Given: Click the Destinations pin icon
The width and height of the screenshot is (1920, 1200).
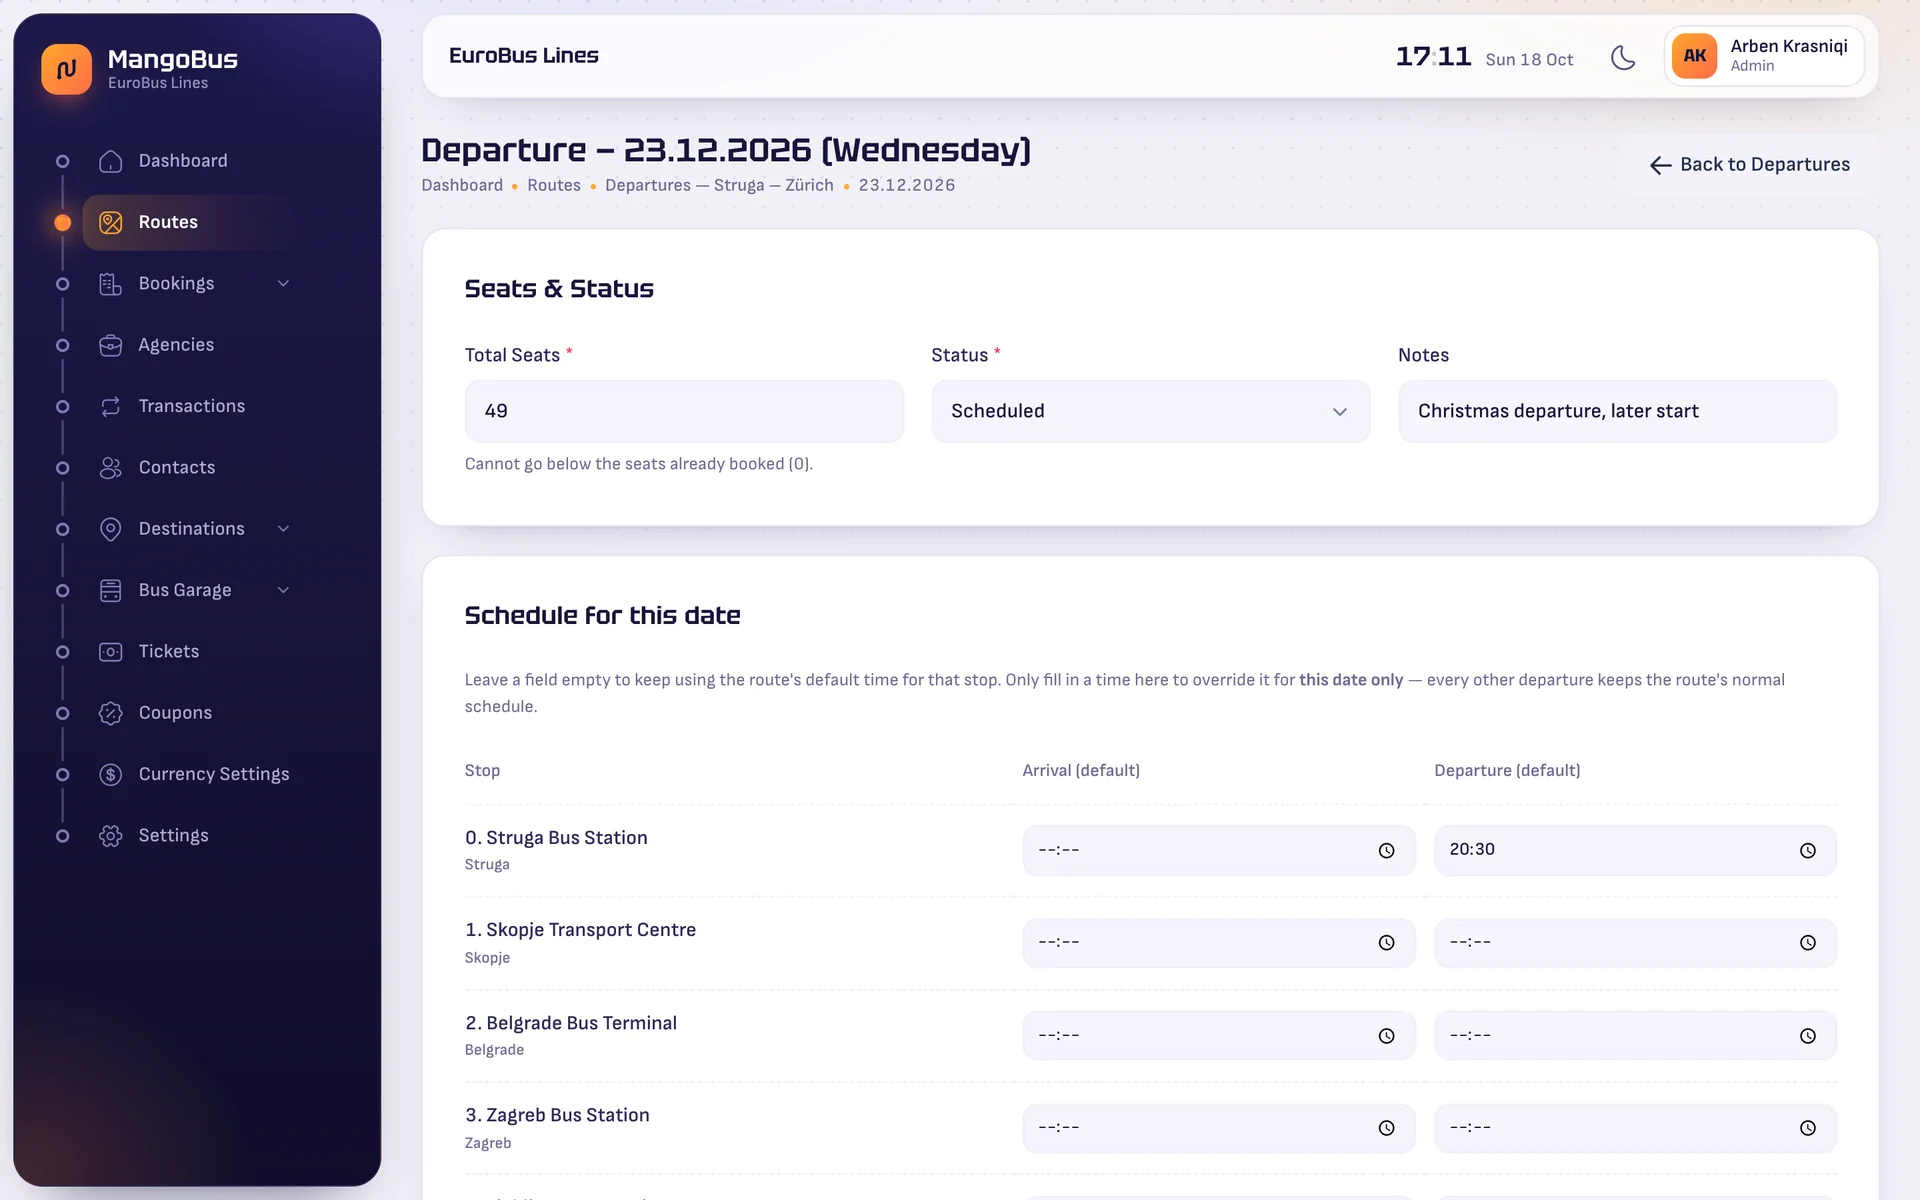Looking at the screenshot, I should coord(111,529).
